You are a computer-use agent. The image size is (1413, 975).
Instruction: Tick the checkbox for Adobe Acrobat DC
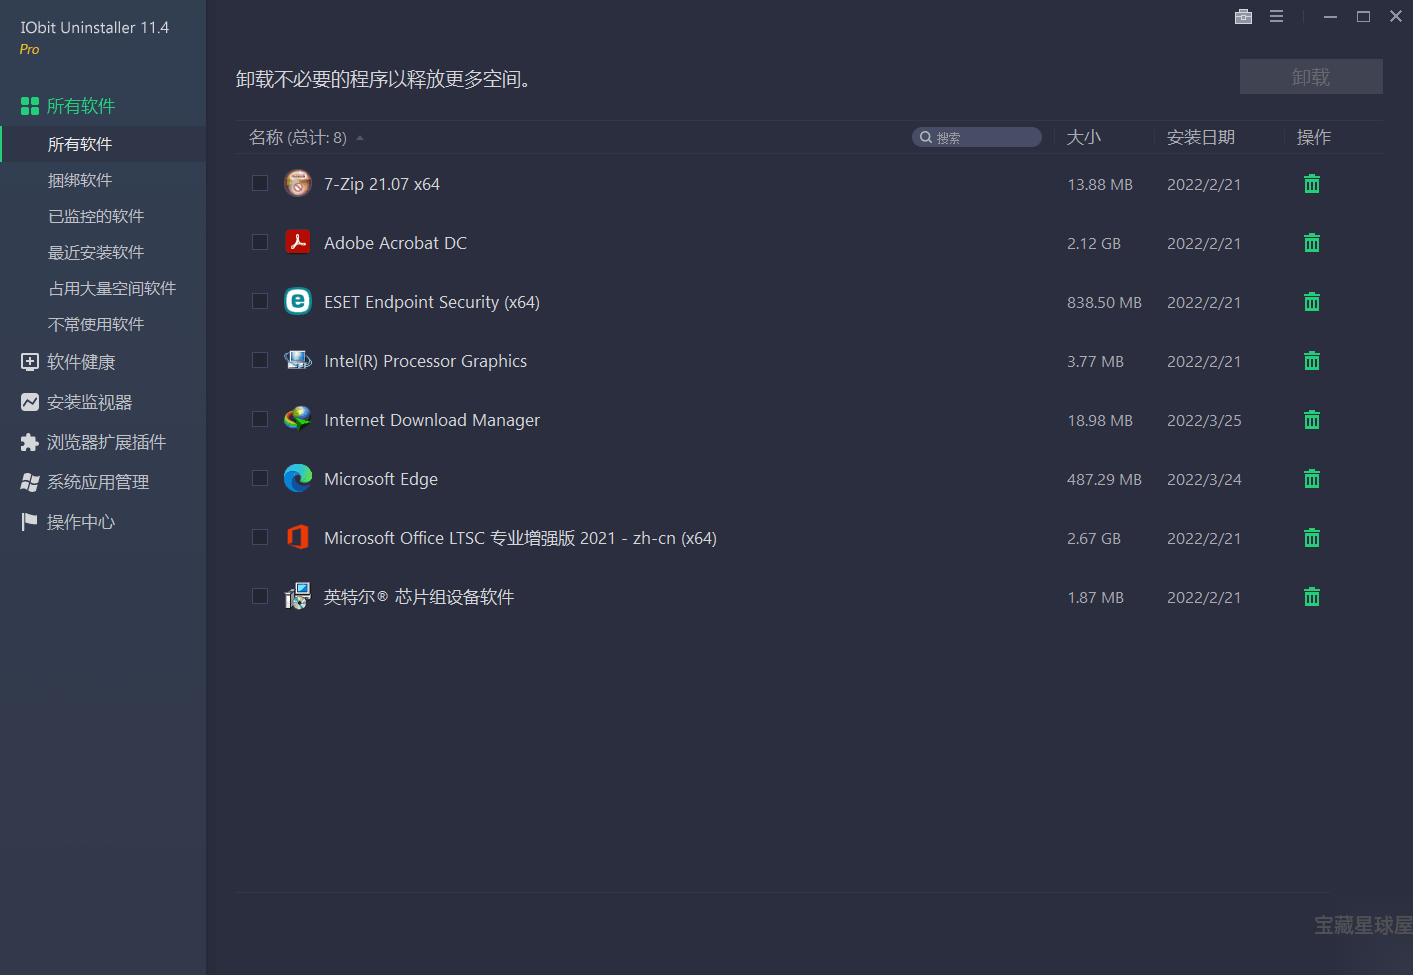coord(260,242)
